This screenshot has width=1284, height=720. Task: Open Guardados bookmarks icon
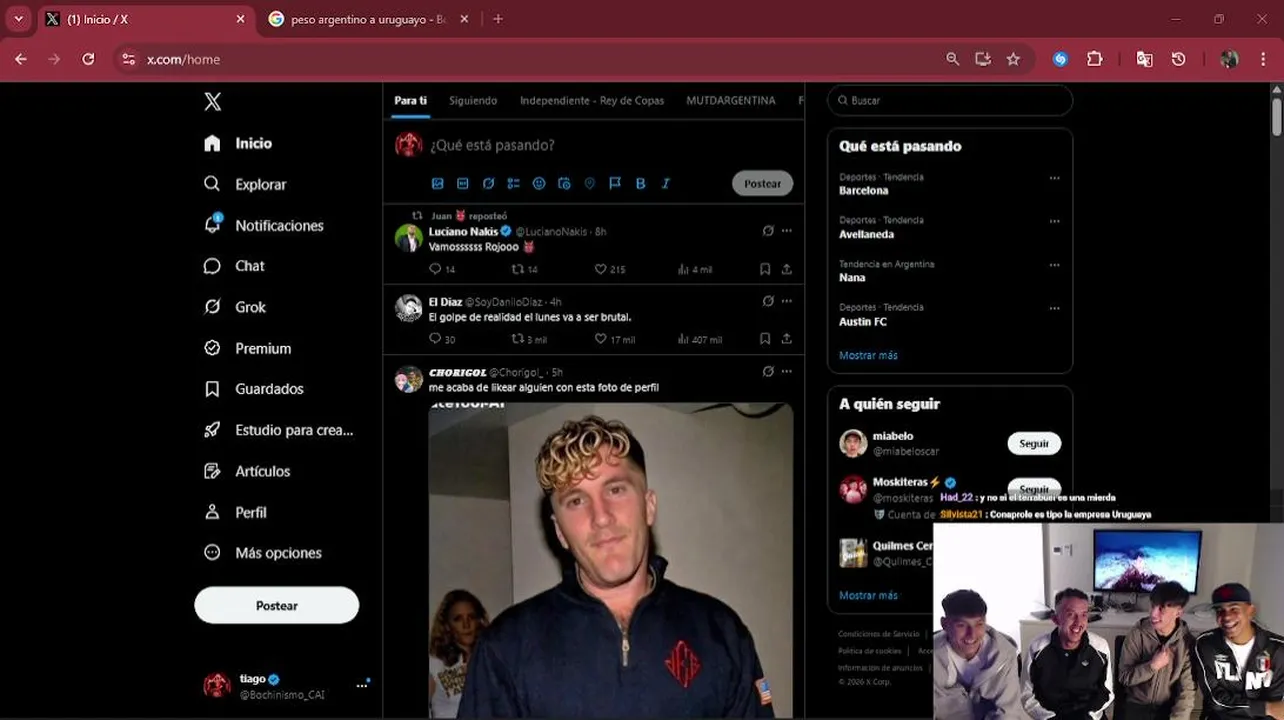tap(212, 389)
